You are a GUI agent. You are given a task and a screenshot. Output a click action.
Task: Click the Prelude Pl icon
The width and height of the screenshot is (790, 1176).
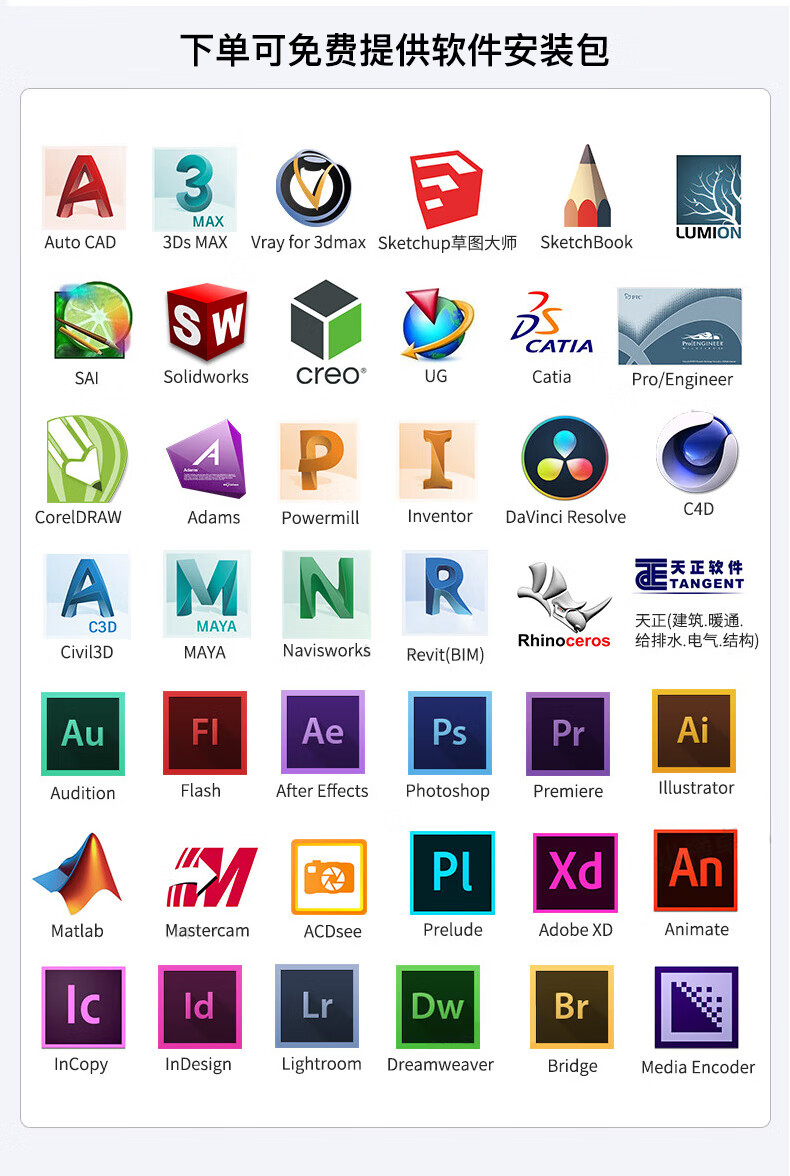point(452,873)
